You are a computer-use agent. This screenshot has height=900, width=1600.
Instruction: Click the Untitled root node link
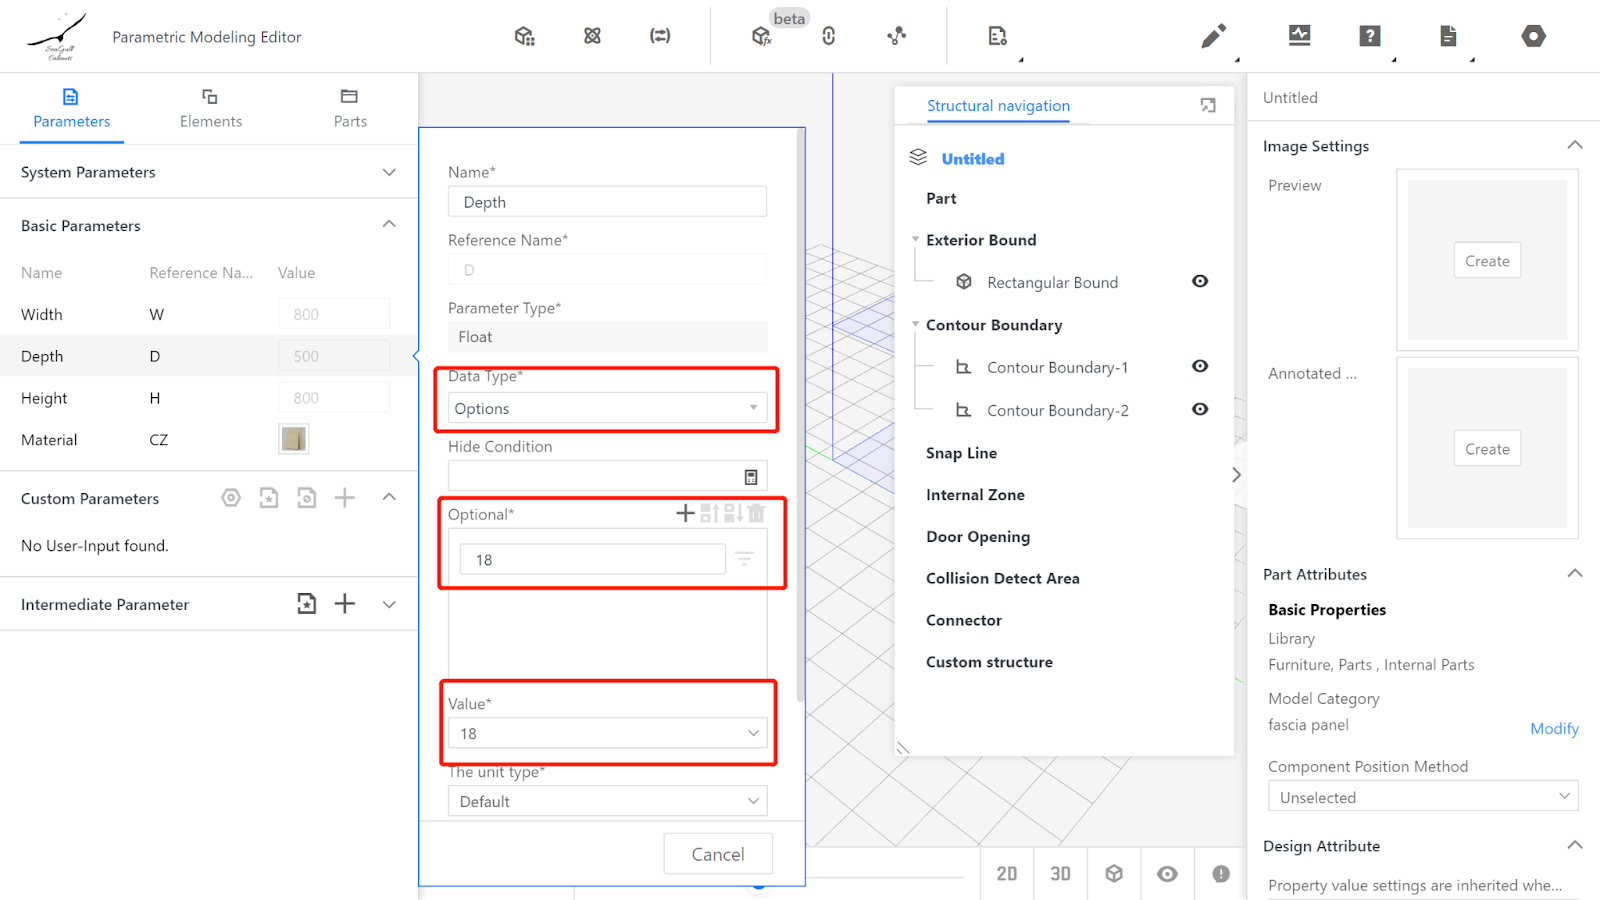click(973, 159)
